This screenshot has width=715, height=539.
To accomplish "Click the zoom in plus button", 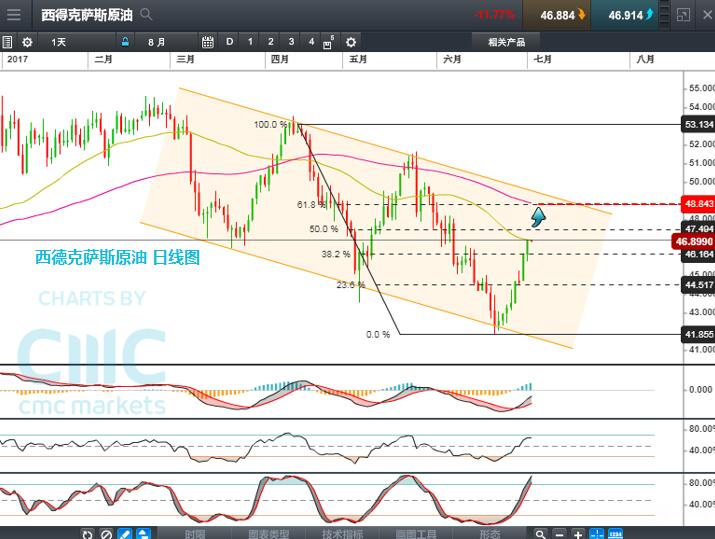I will point(579,533).
